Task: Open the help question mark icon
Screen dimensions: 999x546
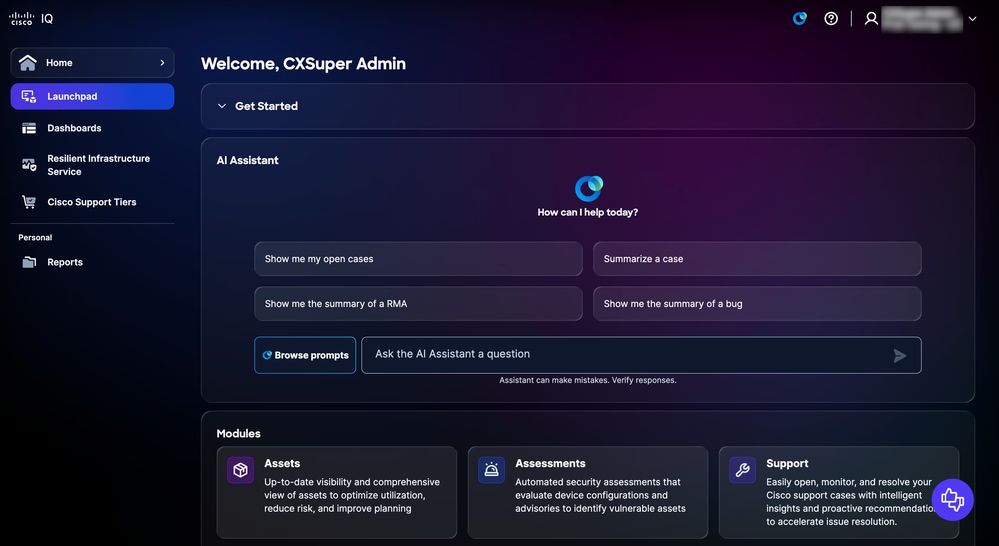Action: (x=831, y=18)
